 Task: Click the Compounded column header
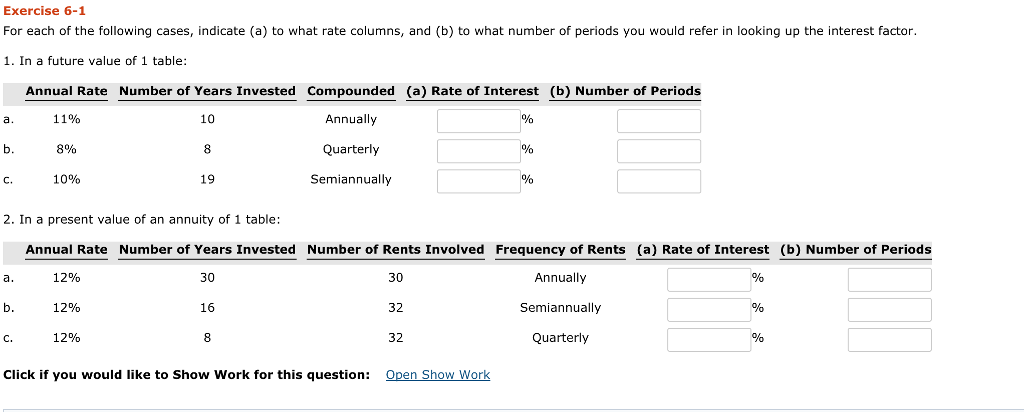(x=351, y=91)
